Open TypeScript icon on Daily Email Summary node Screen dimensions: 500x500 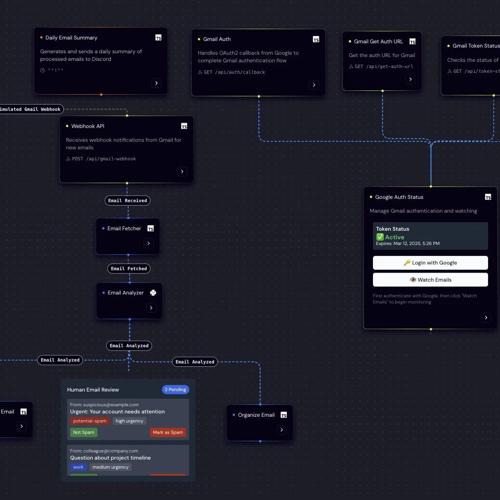pos(158,38)
